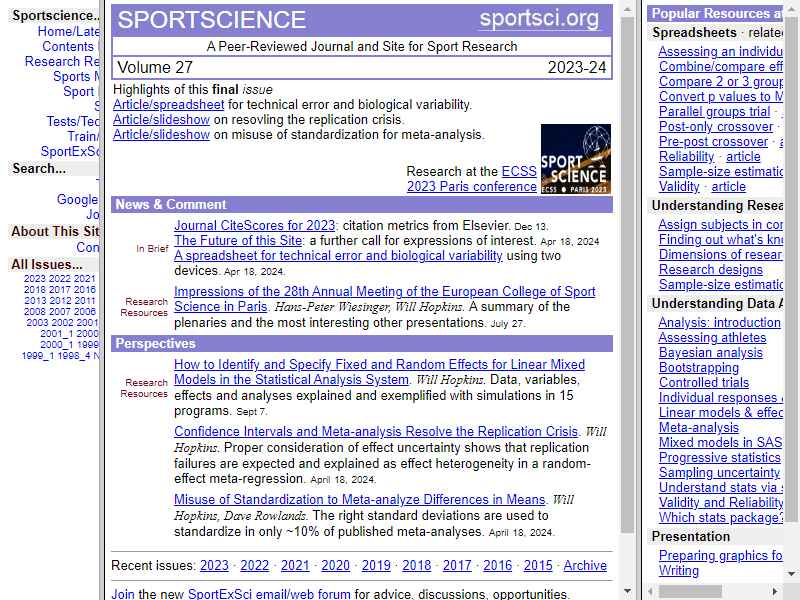Open Article/spreadsheet link for technical error
Screen dimensions: 800x600
168,105
